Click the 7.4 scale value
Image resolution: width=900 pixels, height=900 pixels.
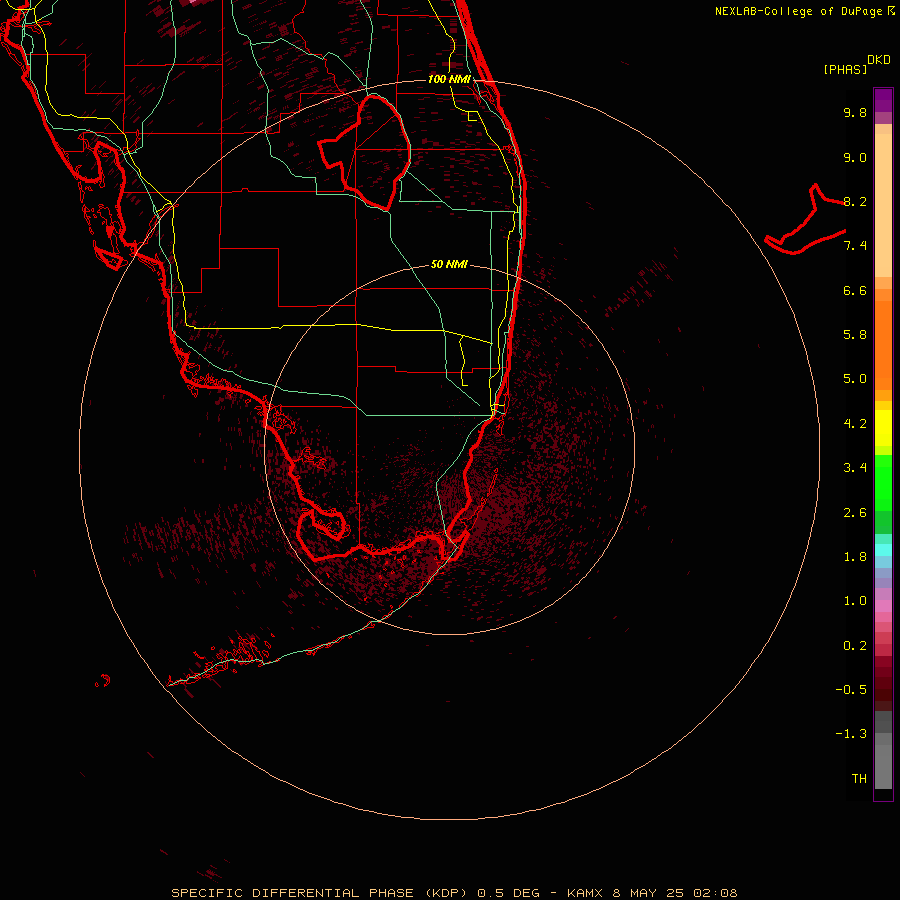pos(855,246)
